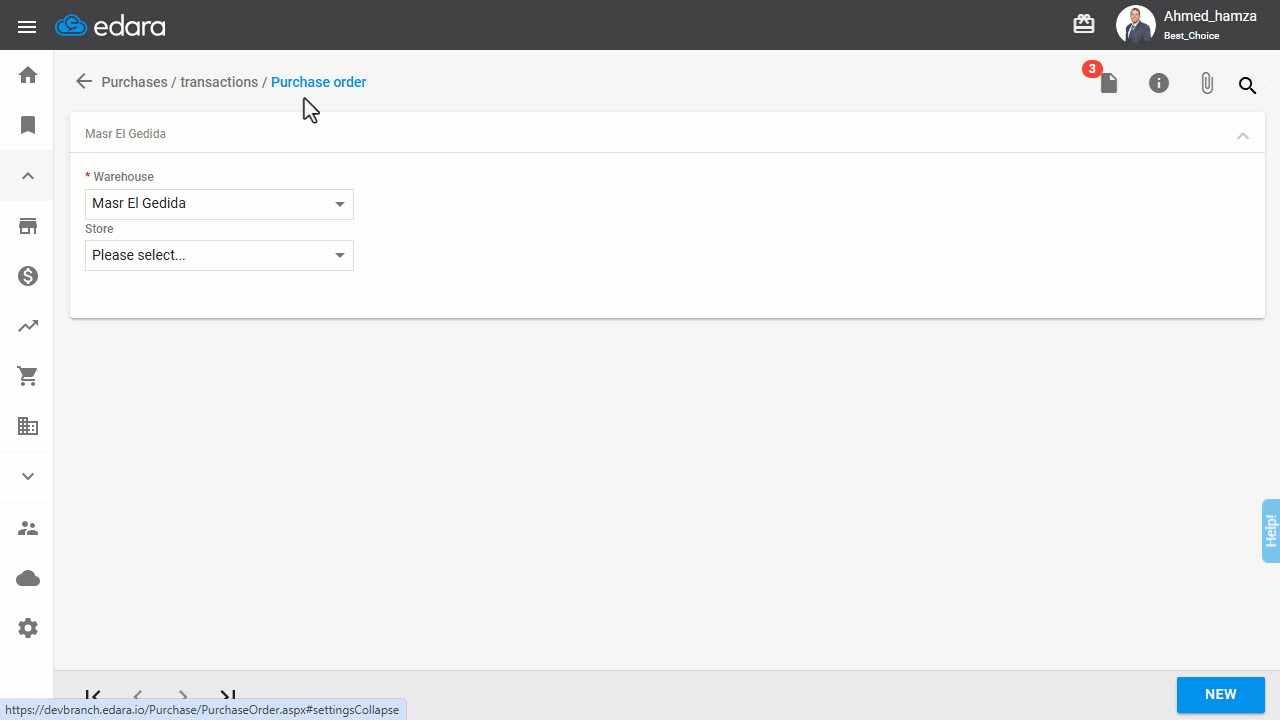Expand sidebar with the down chevron
The width and height of the screenshot is (1280, 720).
pos(28,477)
